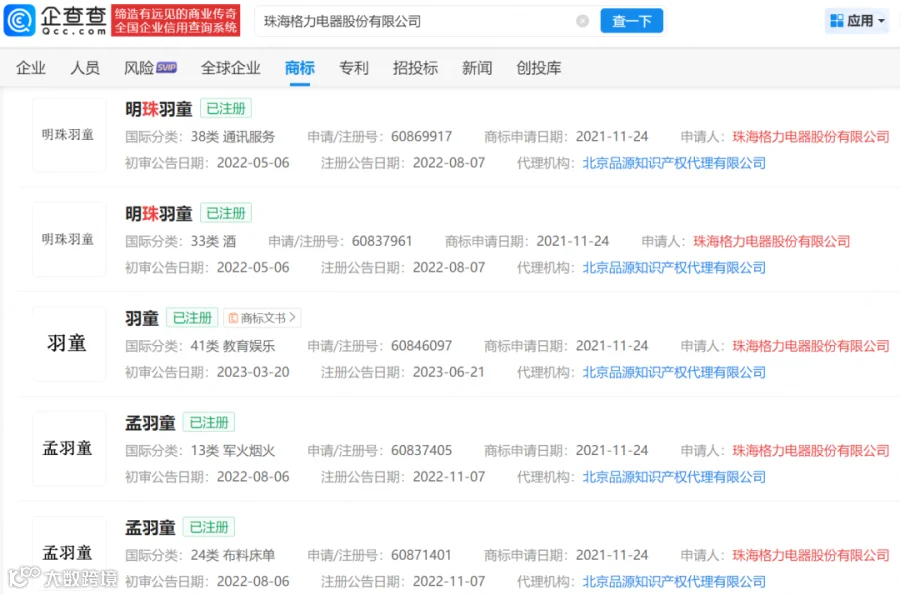
Task: Open 孟羽童 title in 13类 军火烟火 row
Action: 150,423
